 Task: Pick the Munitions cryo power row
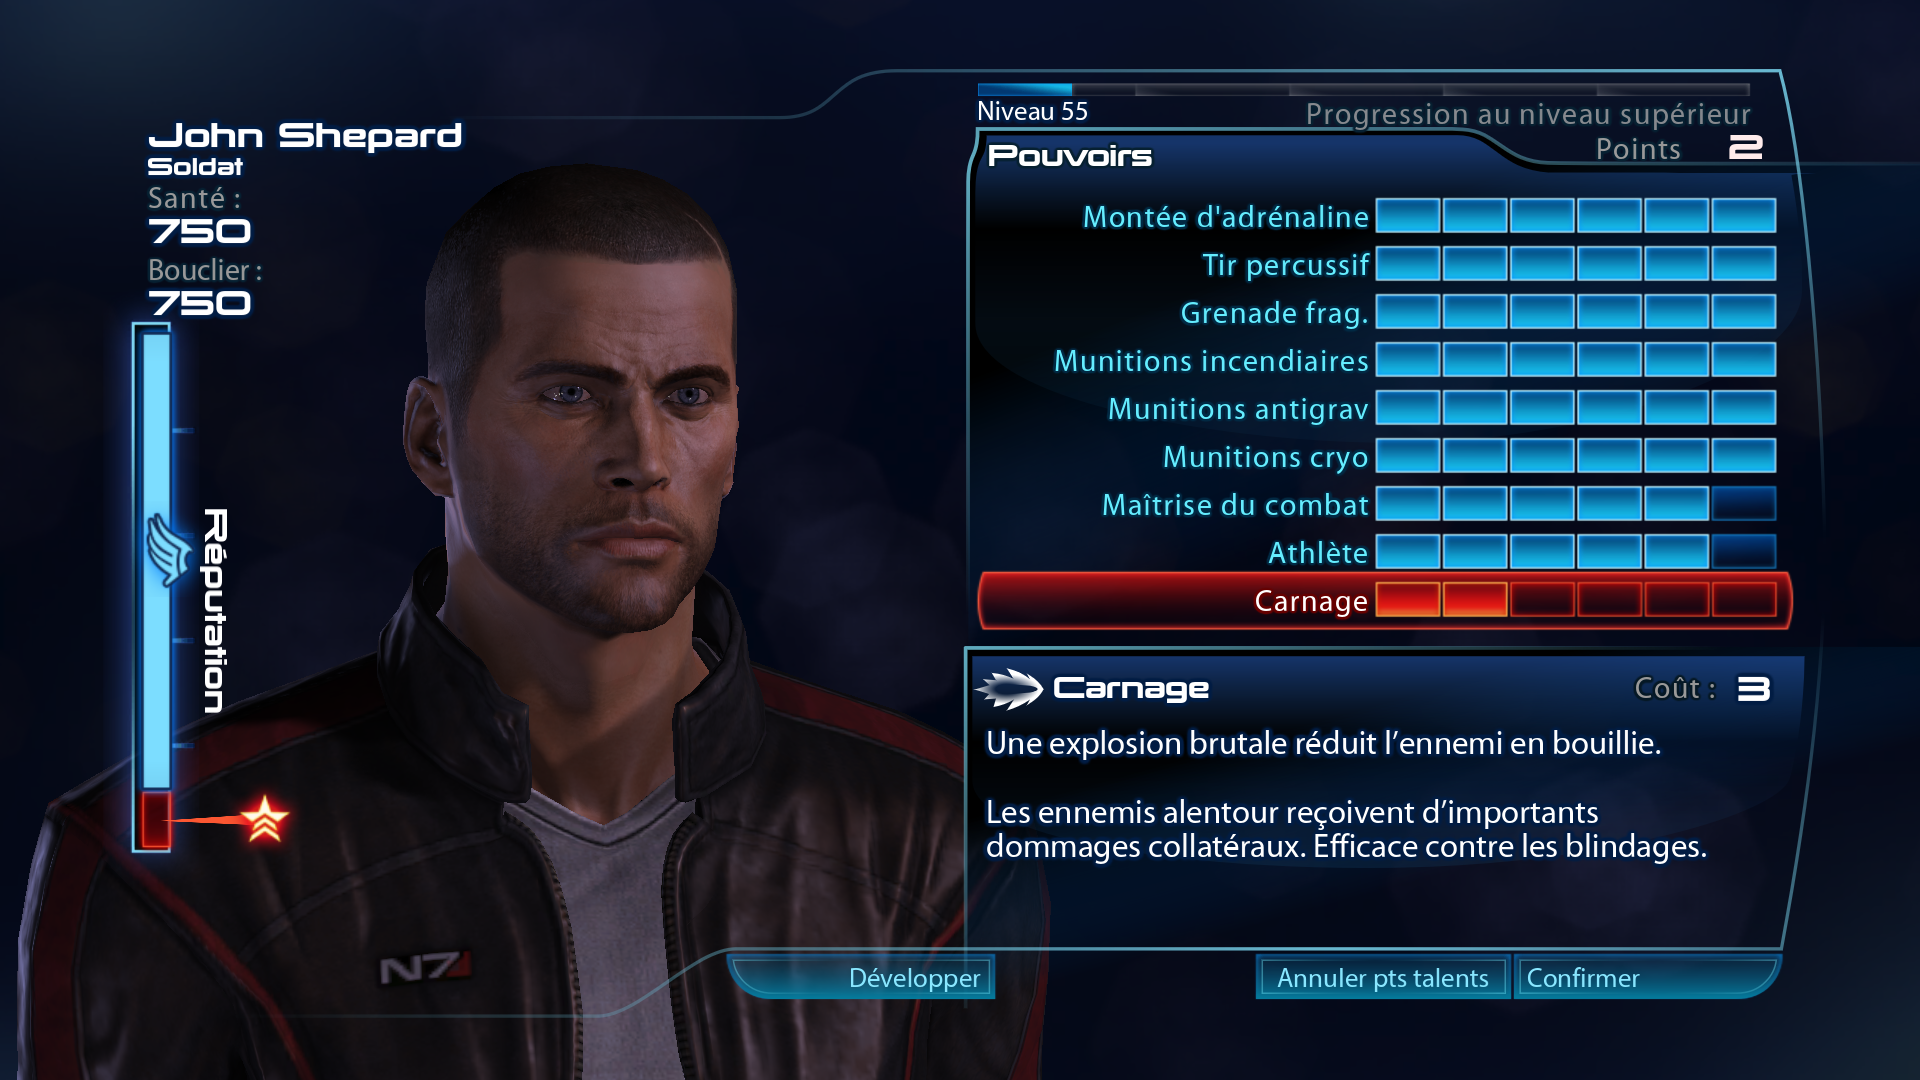click(1380, 456)
